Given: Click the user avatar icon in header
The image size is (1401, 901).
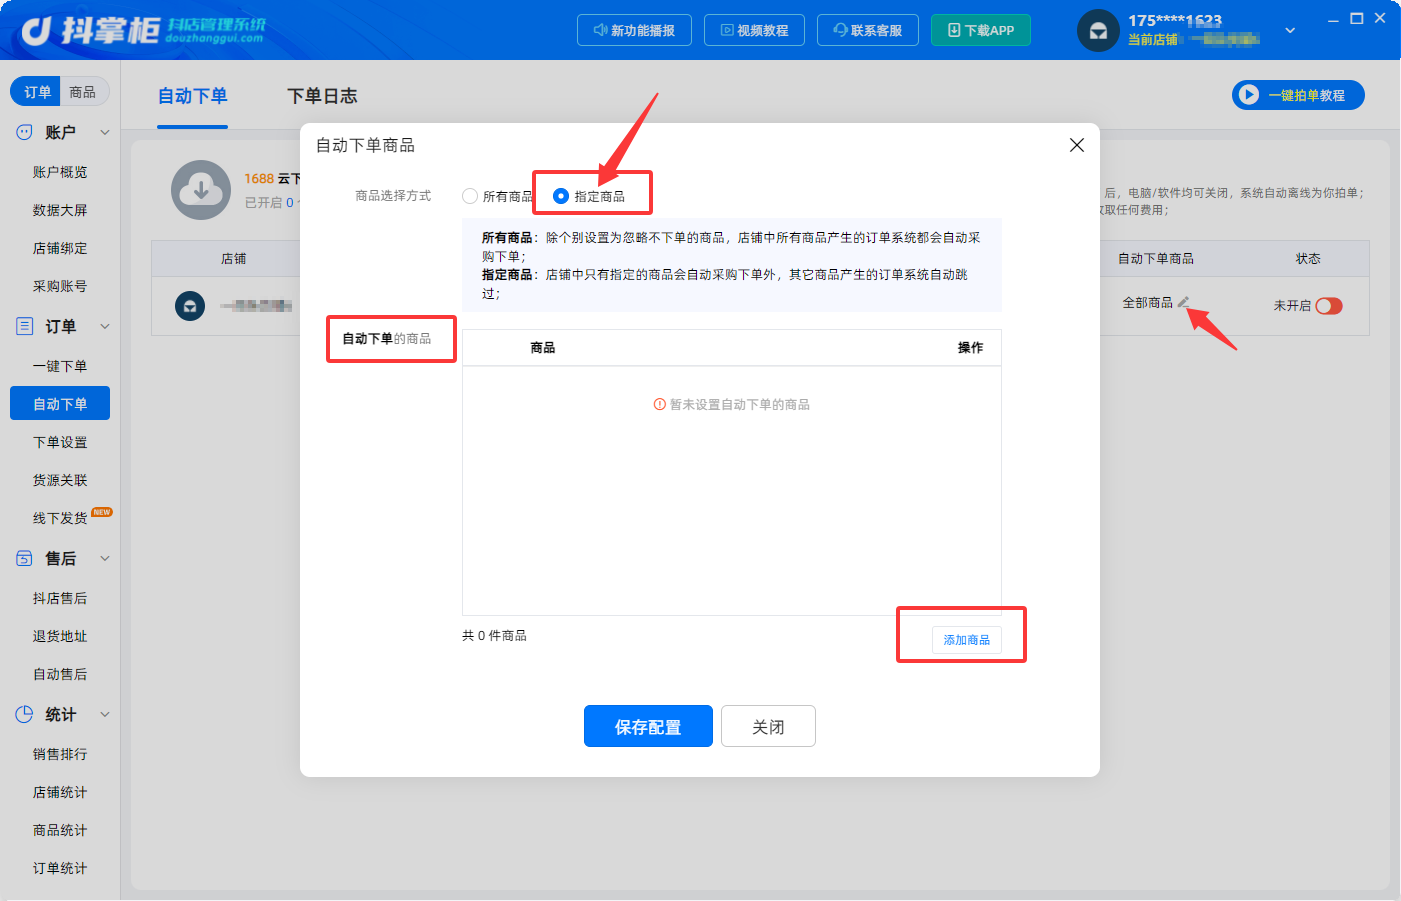Looking at the screenshot, I should (x=1098, y=30).
